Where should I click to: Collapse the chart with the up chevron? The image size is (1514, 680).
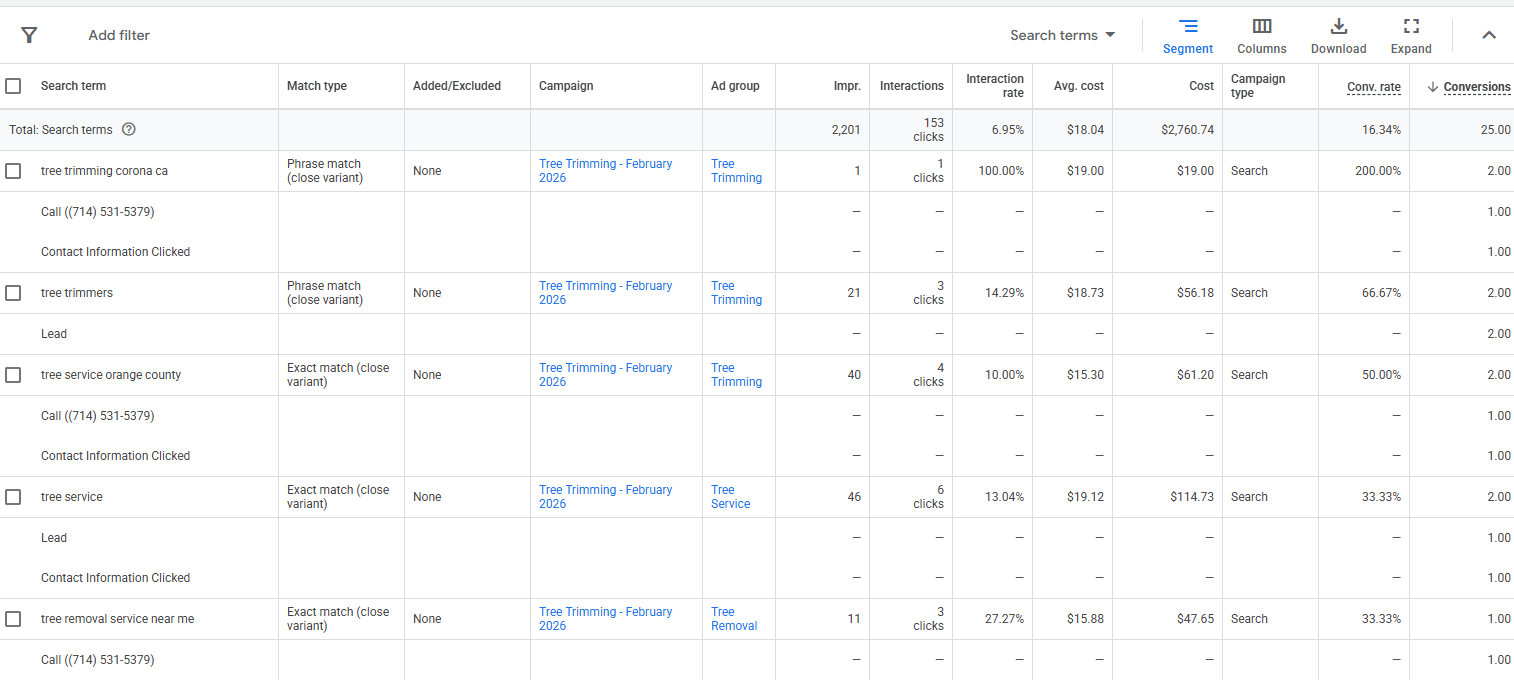(x=1489, y=35)
